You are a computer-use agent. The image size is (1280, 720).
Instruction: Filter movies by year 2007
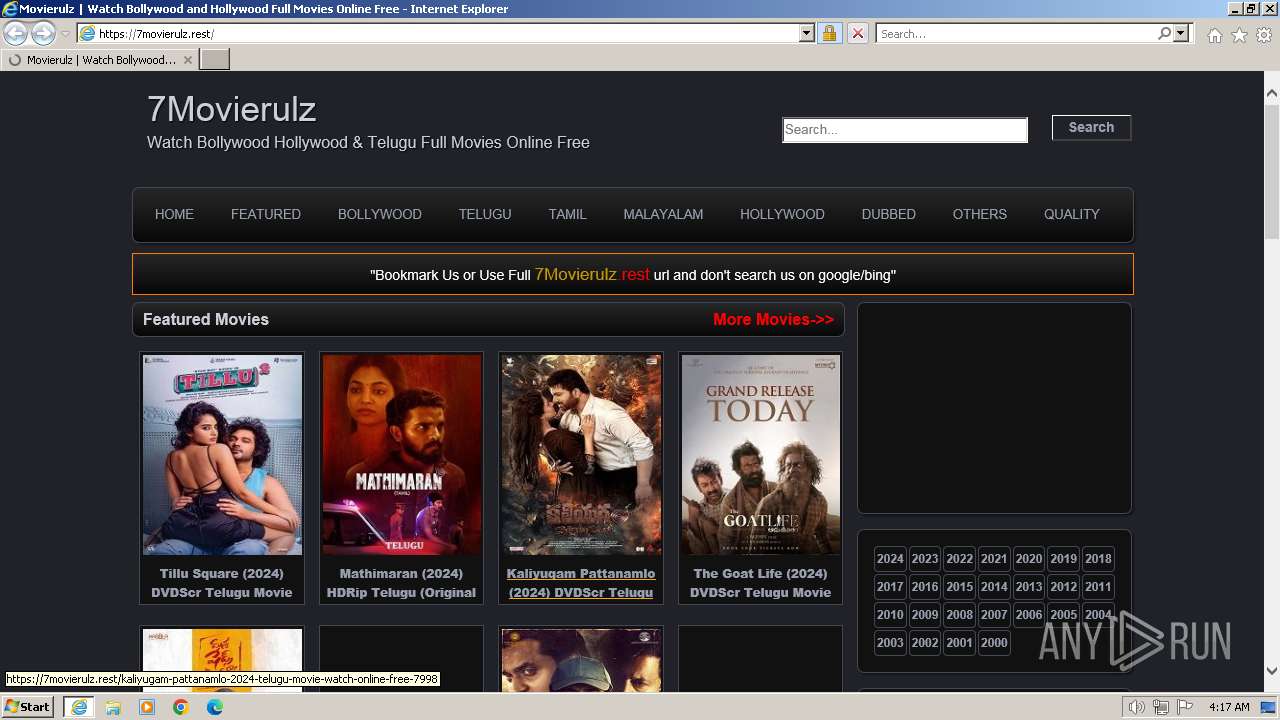click(994, 615)
